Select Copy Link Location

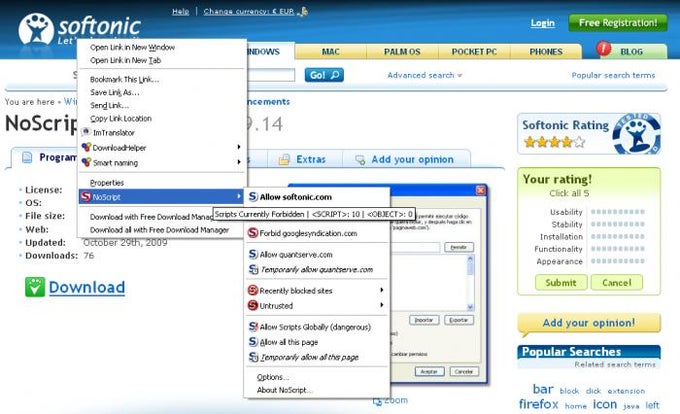pyautogui.click(x=121, y=118)
